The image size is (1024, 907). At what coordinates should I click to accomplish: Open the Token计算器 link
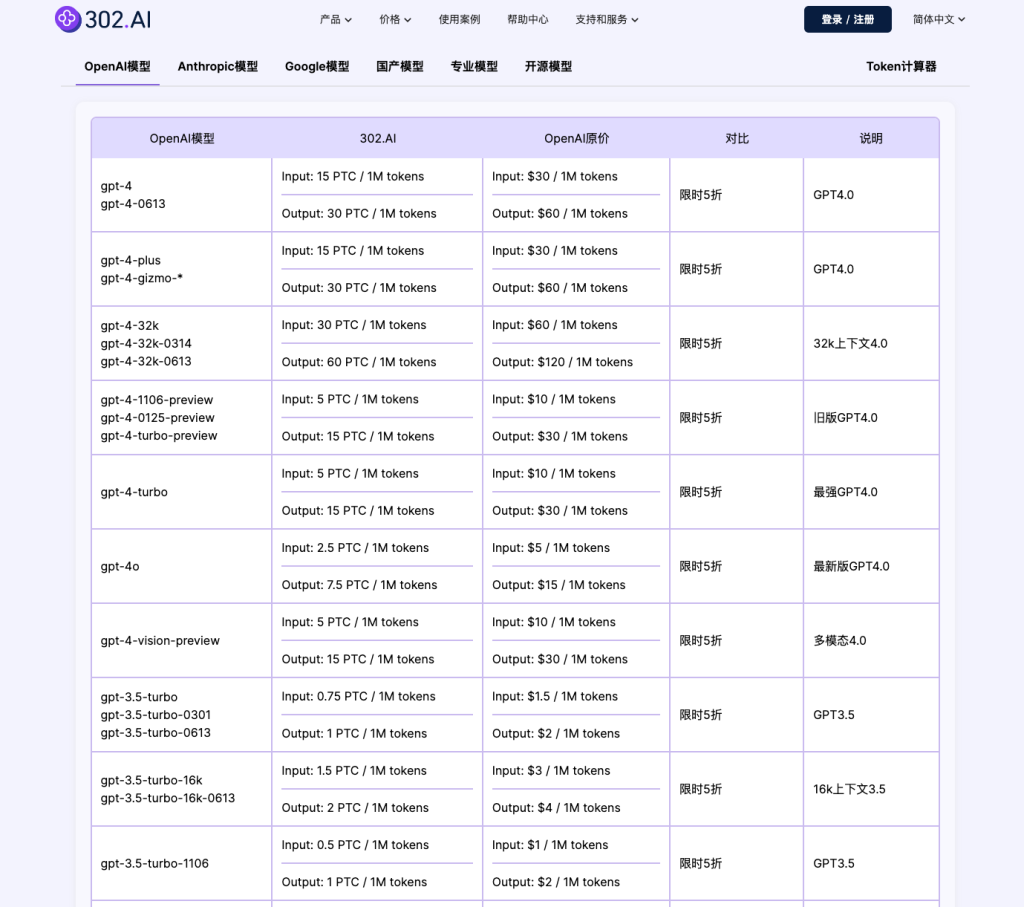coord(901,67)
